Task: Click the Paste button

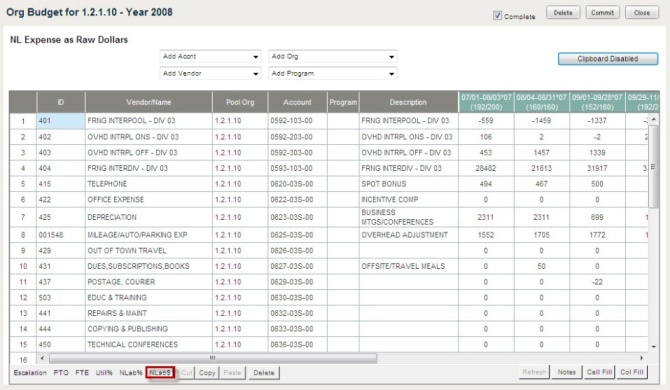Action: 232,372
